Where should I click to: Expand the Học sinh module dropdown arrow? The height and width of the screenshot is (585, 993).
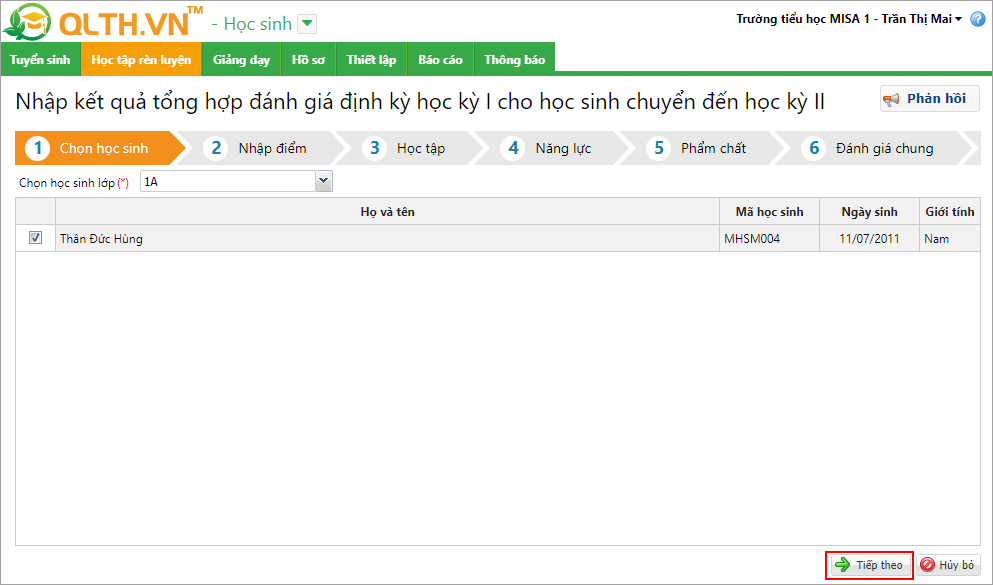point(308,24)
